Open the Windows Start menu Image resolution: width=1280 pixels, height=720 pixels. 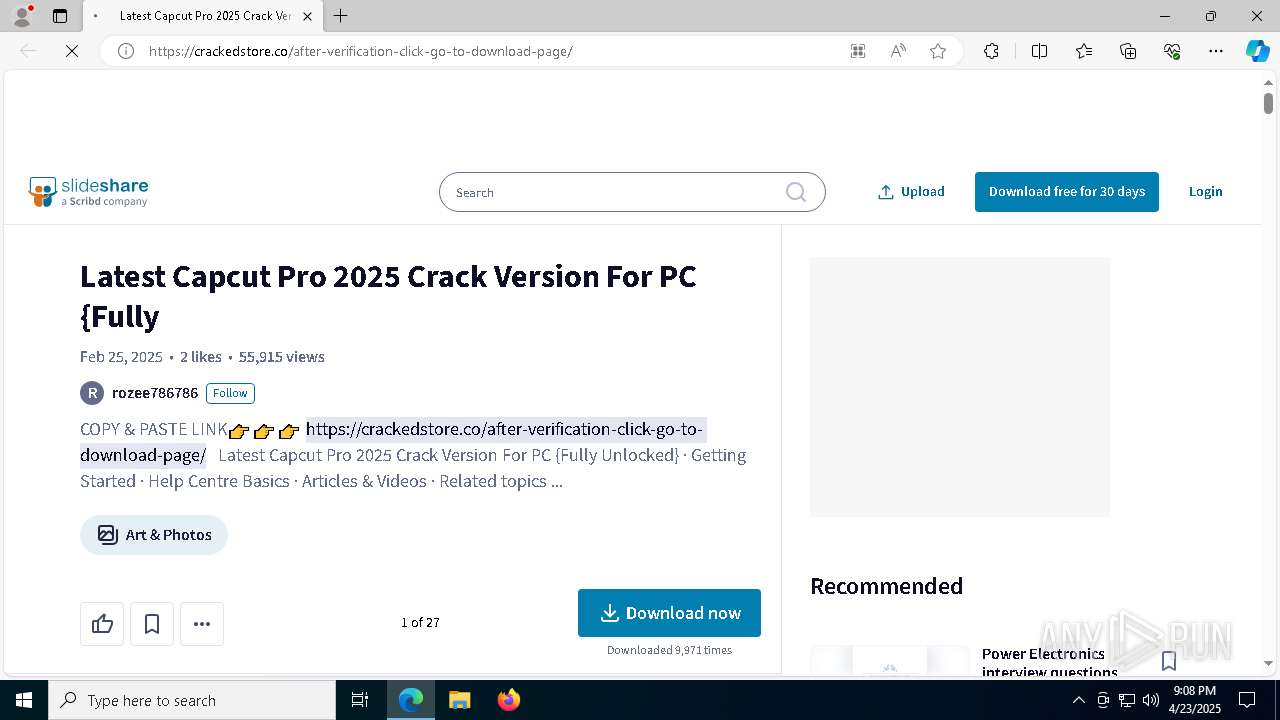pos(24,700)
